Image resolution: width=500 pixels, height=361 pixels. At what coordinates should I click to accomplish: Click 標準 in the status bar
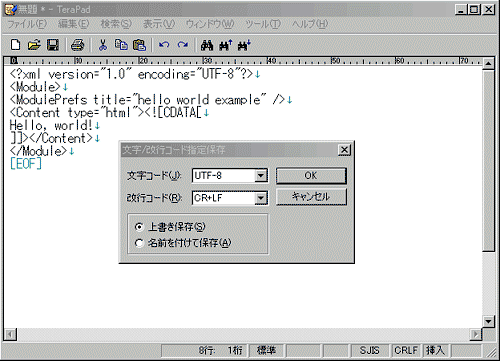[266, 350]
